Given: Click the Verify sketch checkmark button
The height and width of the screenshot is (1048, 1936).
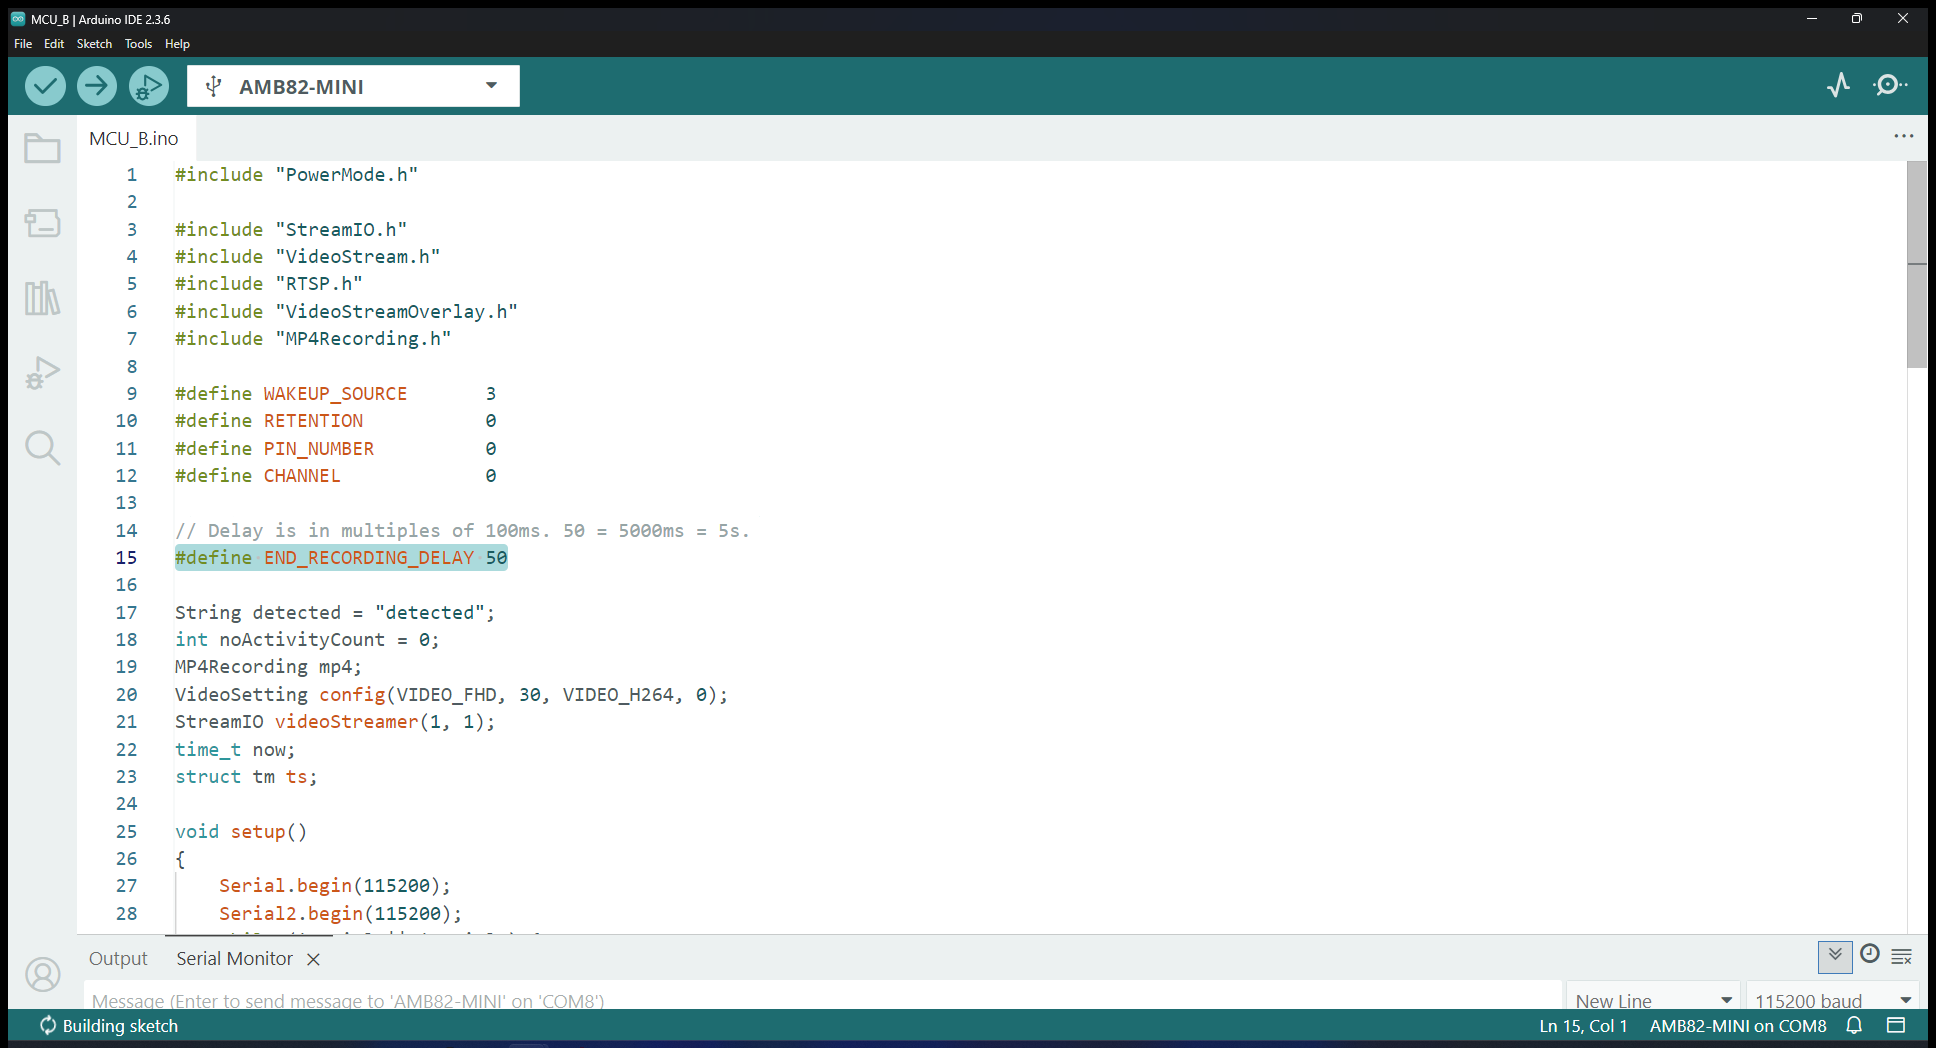Looking at the screenshot, I should (x=45, y=86).
